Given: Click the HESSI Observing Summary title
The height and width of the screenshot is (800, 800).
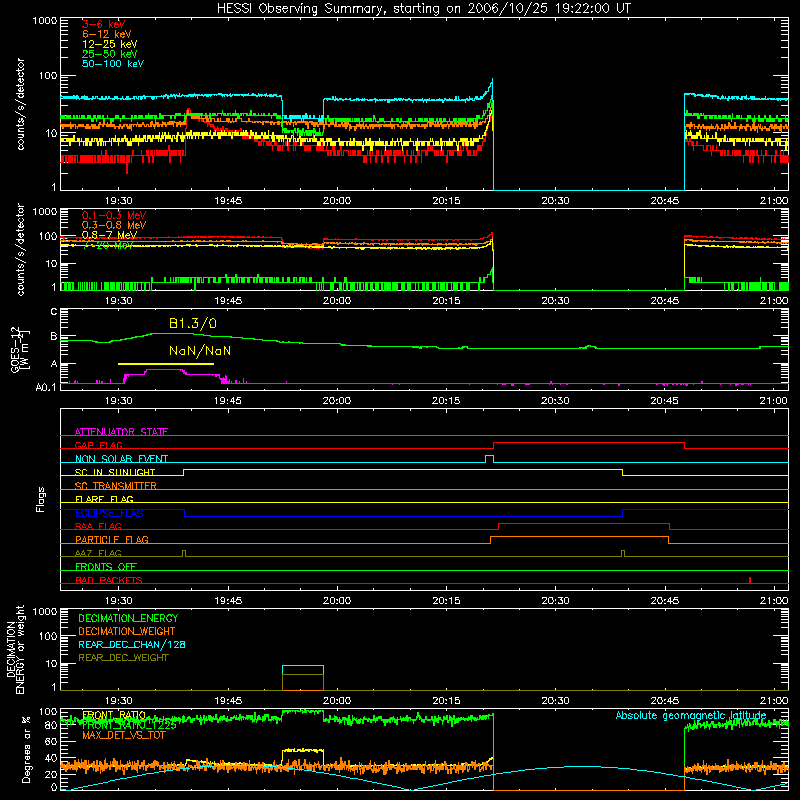Looking at the screenshot, I should coord(424,9).
